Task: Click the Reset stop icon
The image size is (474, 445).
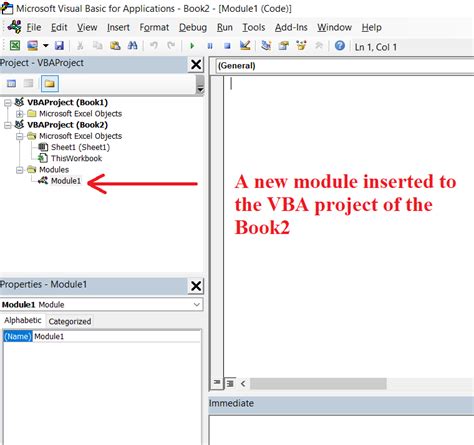Action: 227,46
